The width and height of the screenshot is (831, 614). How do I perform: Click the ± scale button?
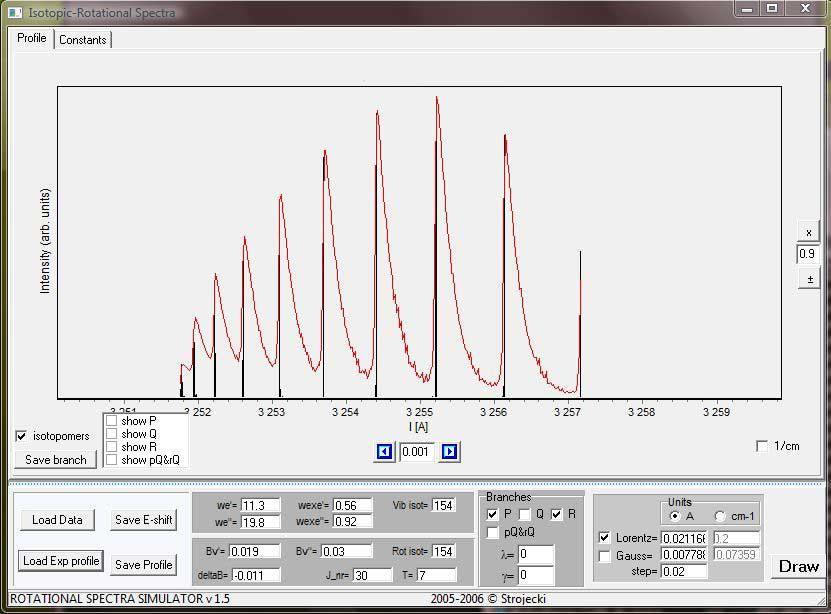(809, 279)
